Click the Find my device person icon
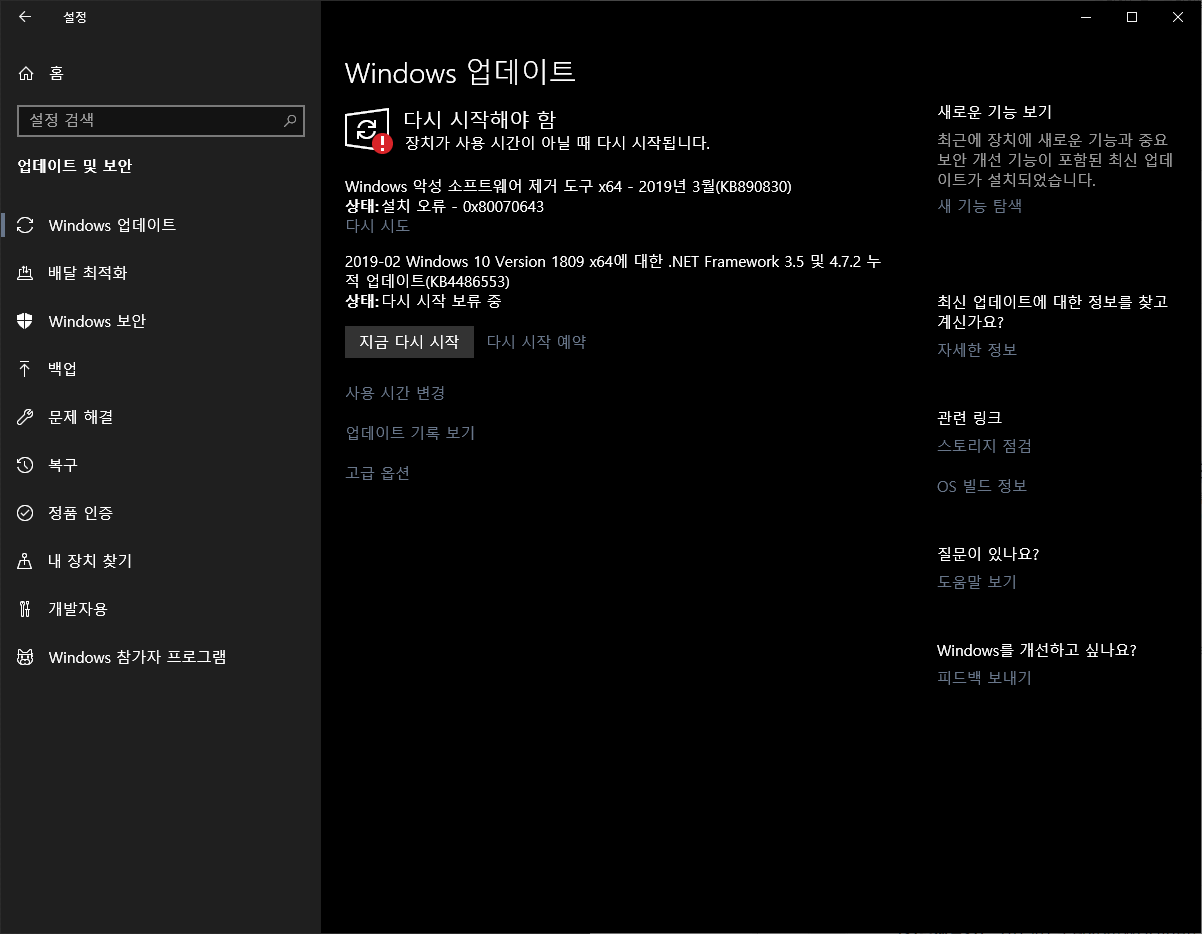 [27, 561]
